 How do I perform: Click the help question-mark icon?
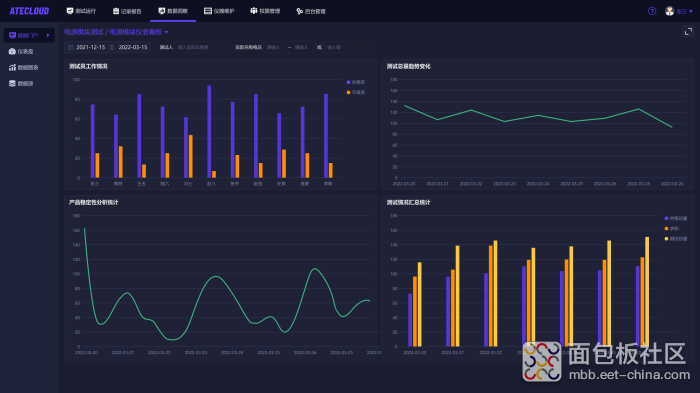[x=652, y=11]
